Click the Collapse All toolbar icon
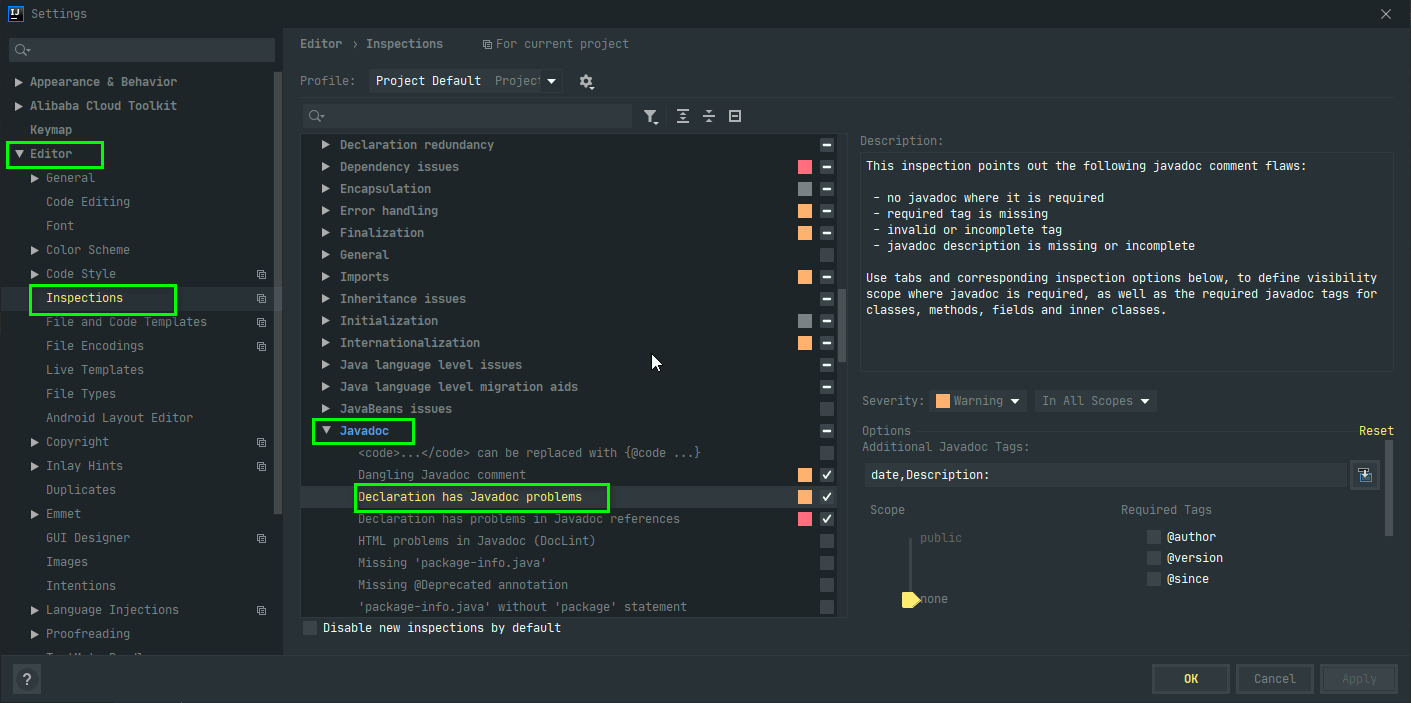Image resolution: width=1411 pixels, height=703 pixels. coord(709,116)
